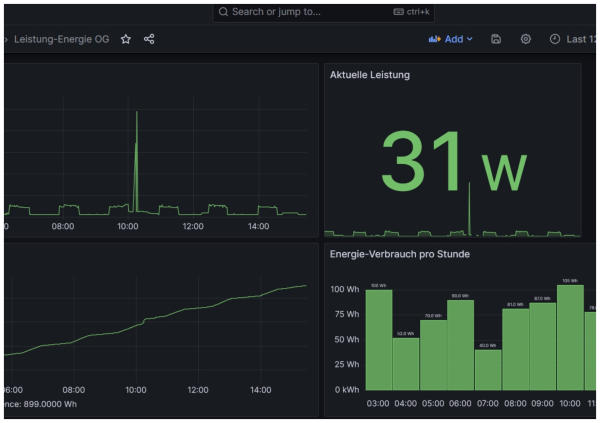
Task: Click the 10:00 bar in hourly chart
Action: click(570, 338)
